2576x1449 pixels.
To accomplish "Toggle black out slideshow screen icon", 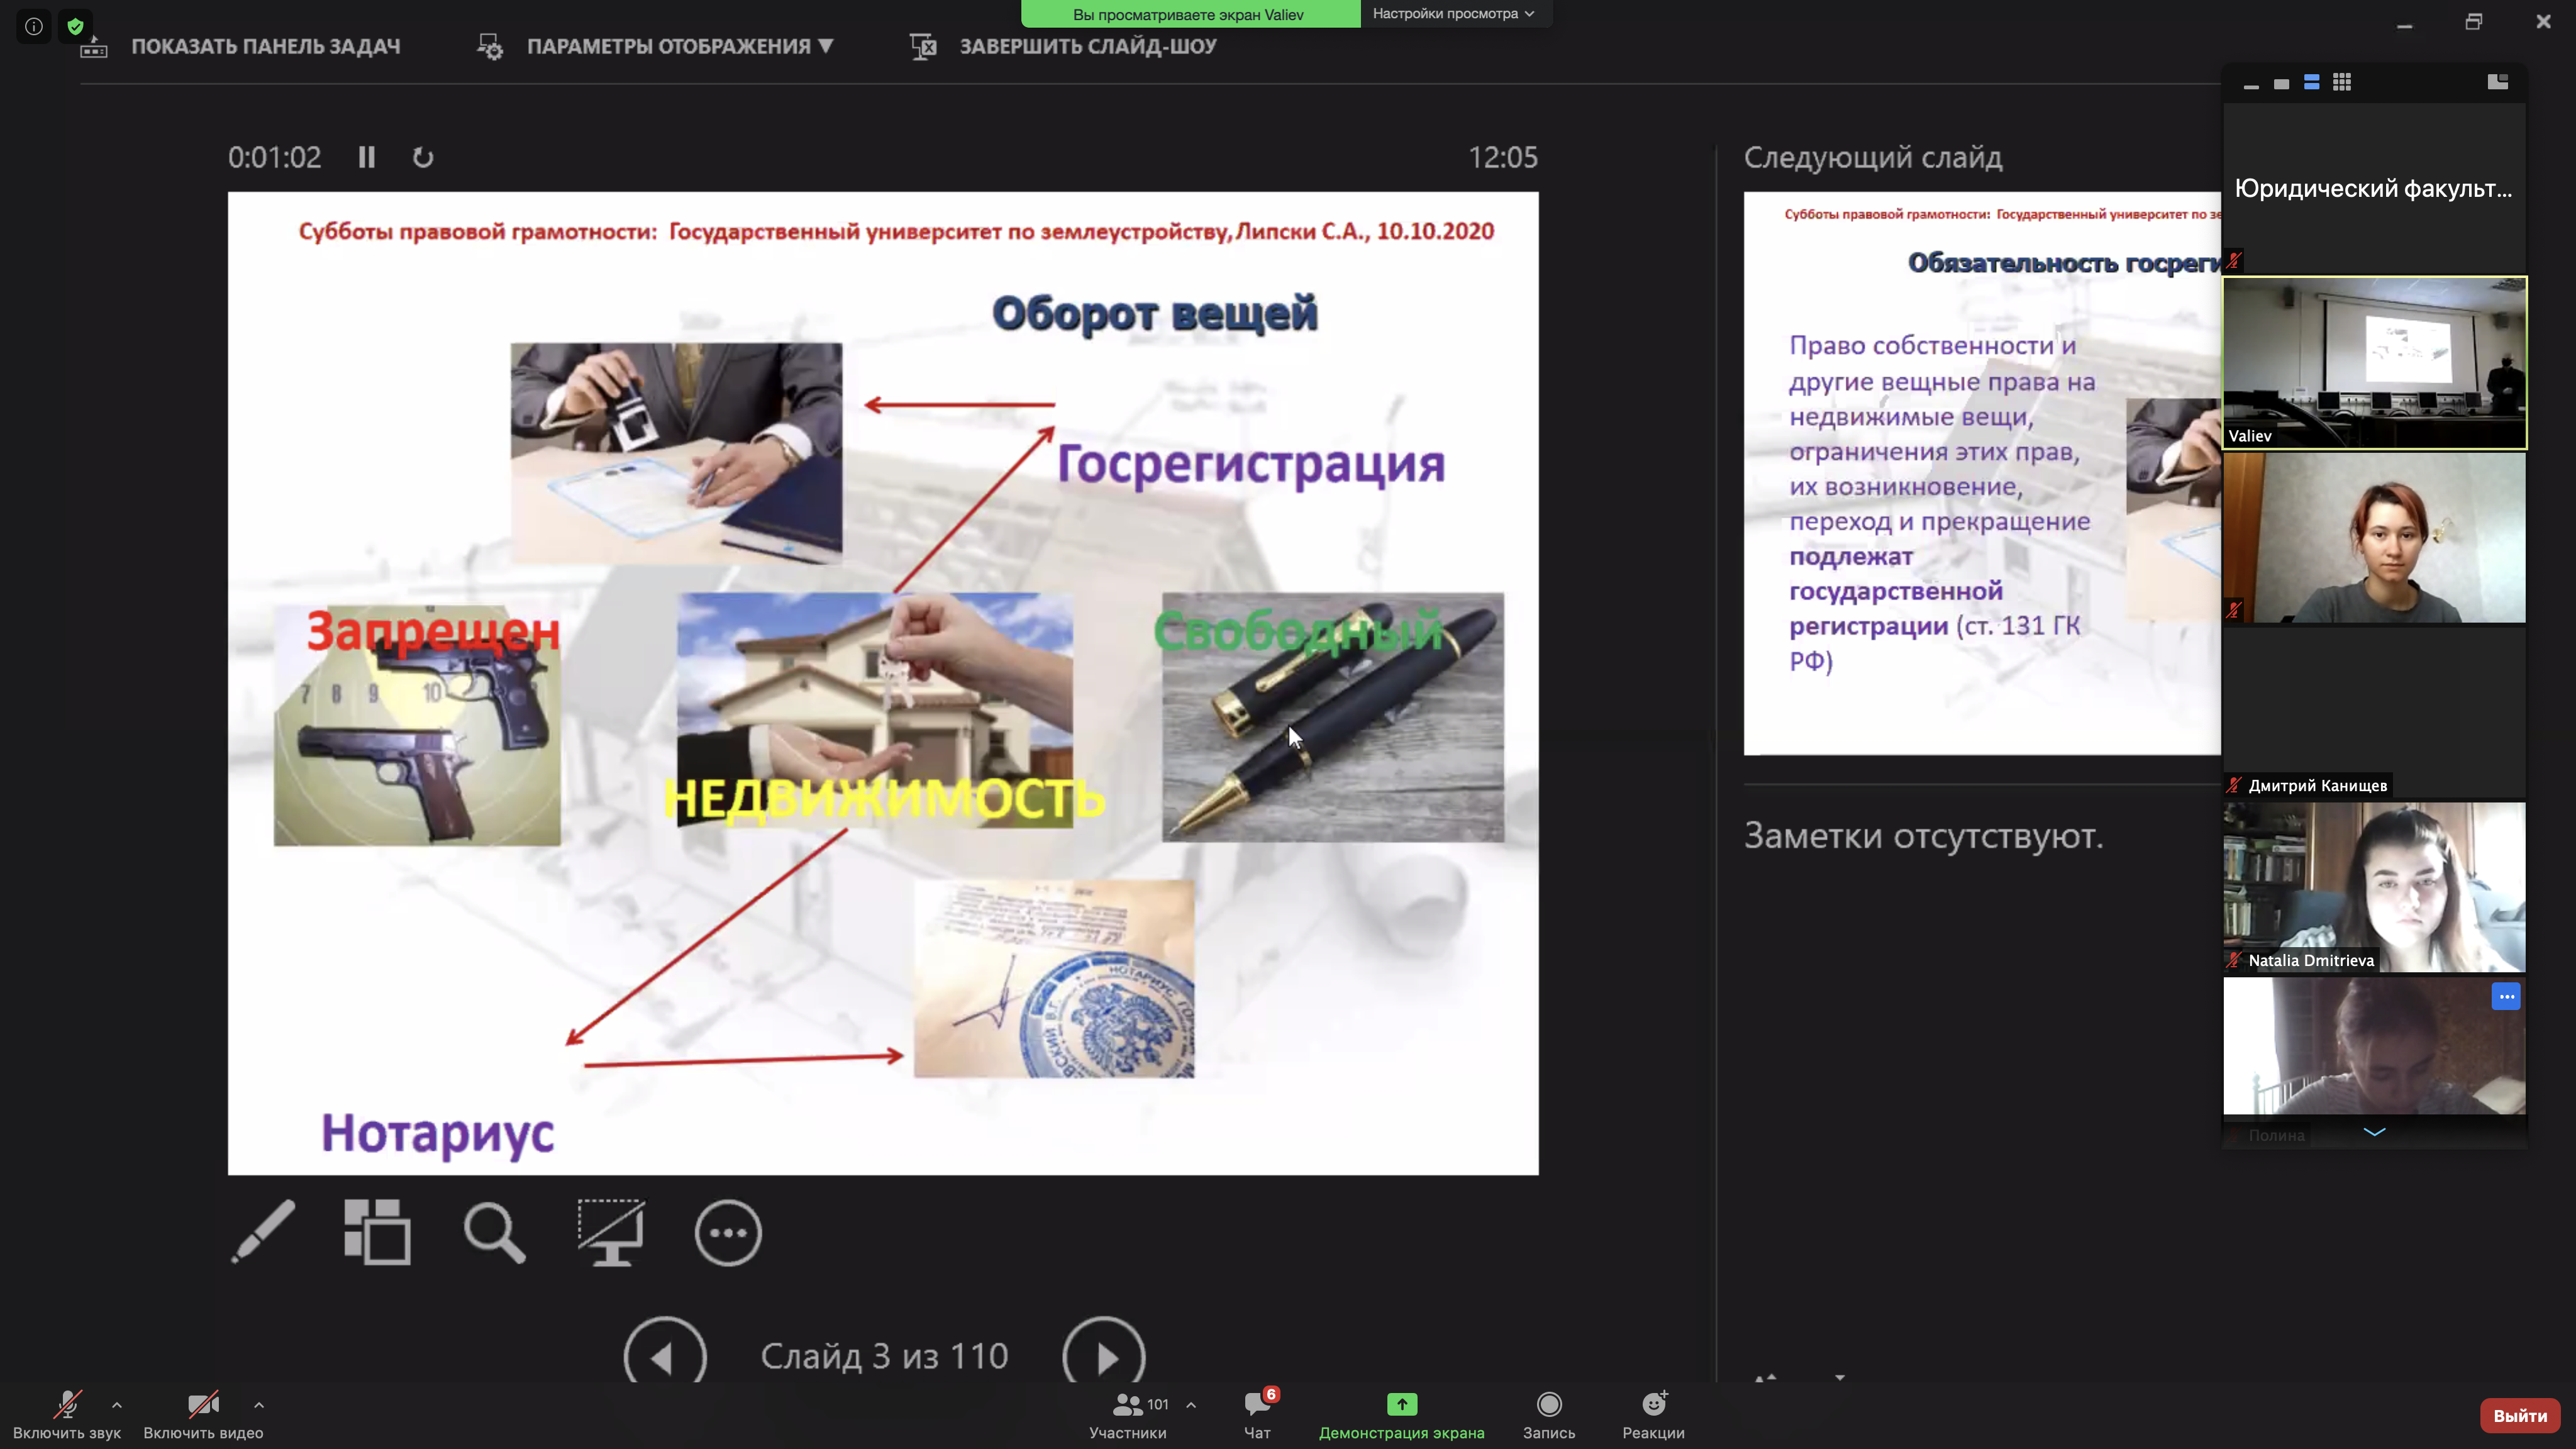I will pos(611,1232).
